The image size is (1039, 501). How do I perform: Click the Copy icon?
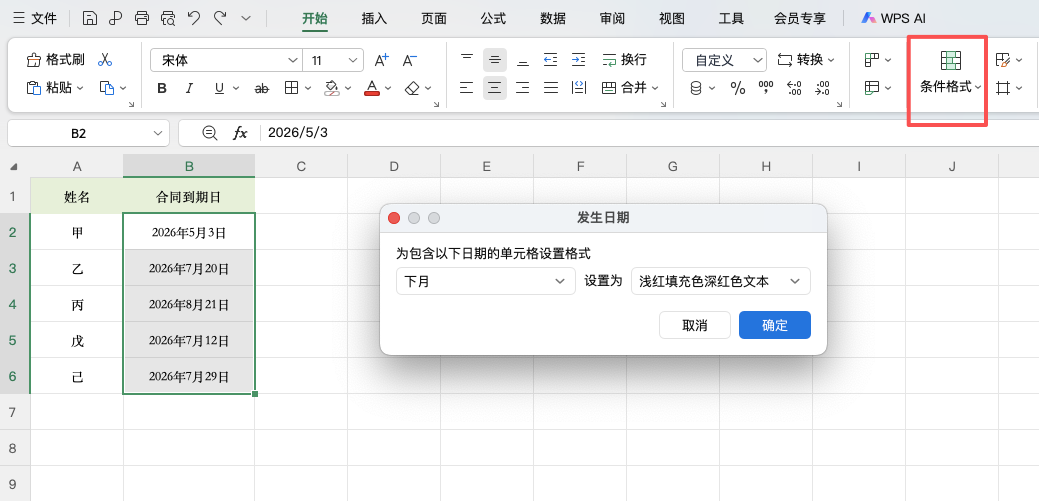[x=107, y=87]
